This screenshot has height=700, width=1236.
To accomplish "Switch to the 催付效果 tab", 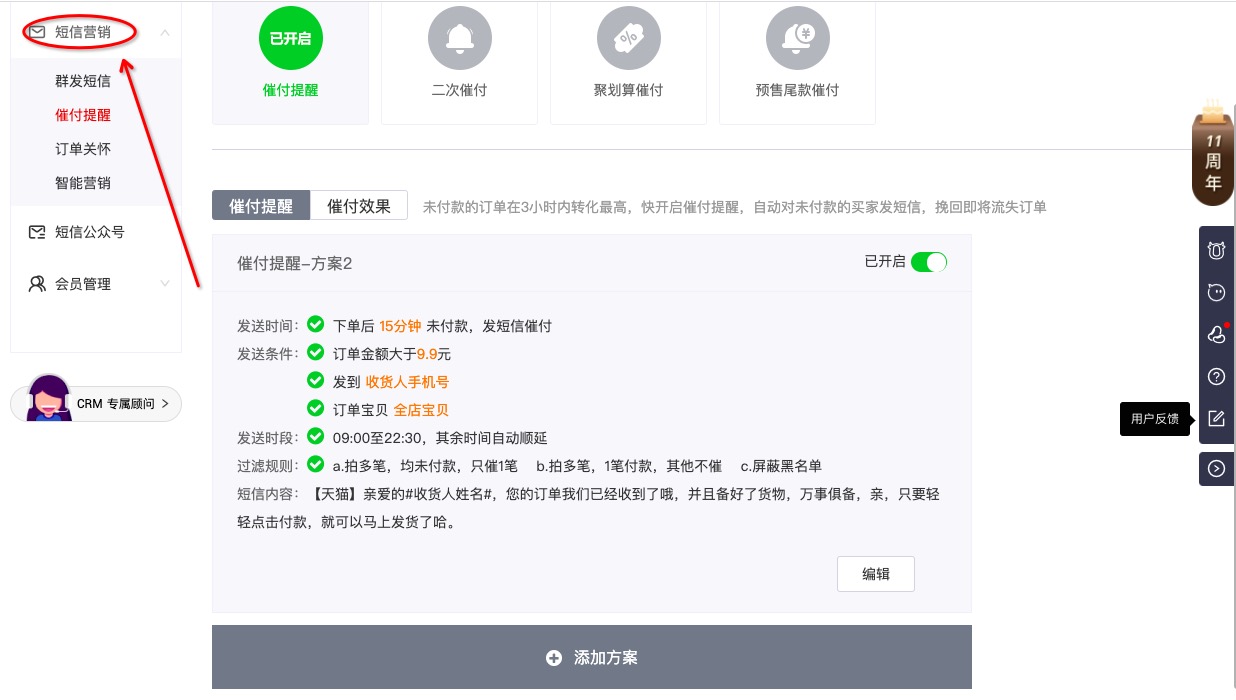I will [359, 206].
